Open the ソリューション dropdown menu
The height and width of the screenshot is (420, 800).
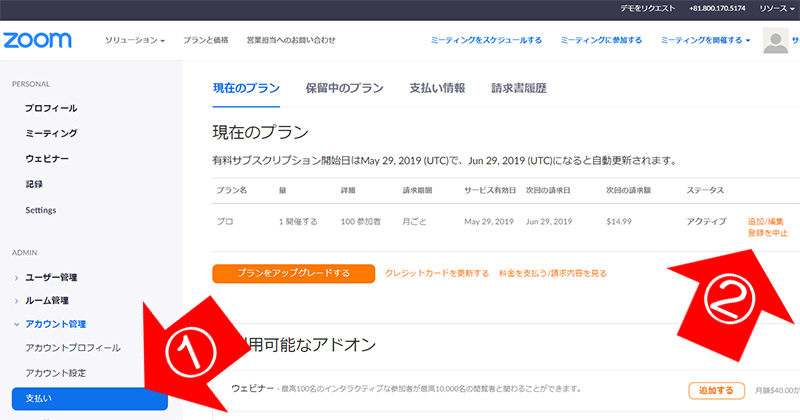point(135,41)
